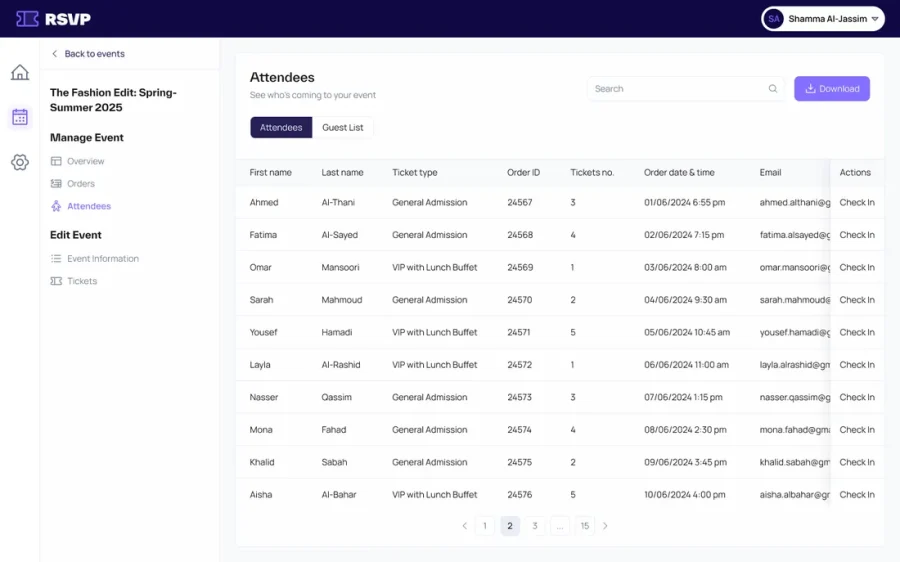This screenshot has height=562, width=900.
Task: Click the RSVP ticket logo icon
Action: 27,19
